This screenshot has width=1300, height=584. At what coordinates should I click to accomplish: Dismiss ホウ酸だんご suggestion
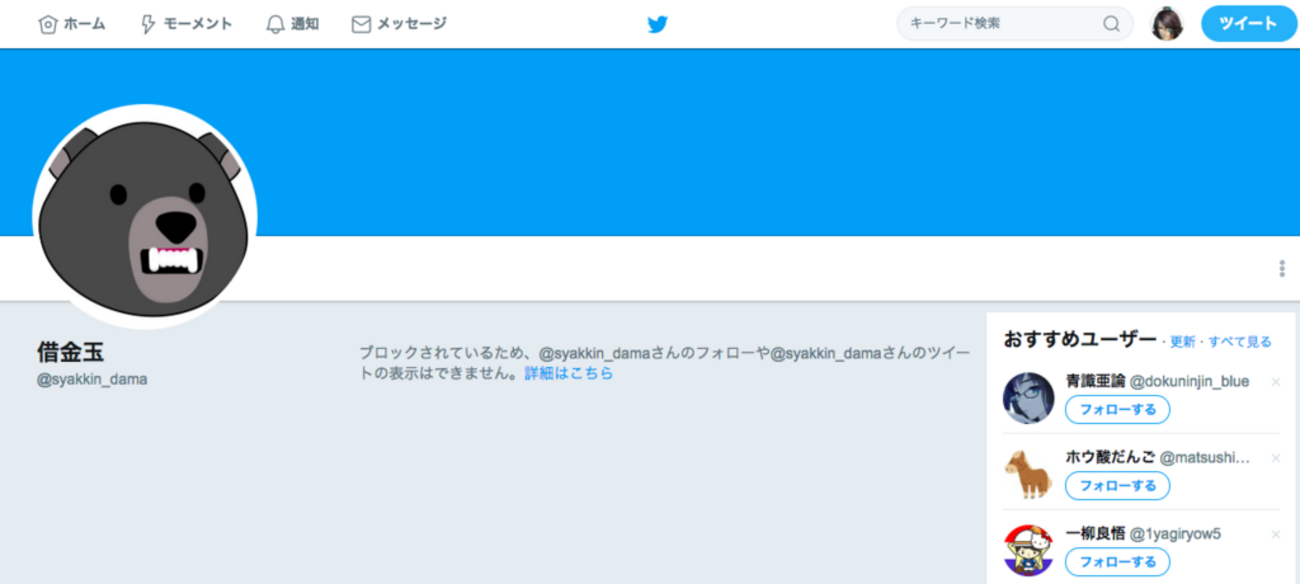tap(1275, 458)
